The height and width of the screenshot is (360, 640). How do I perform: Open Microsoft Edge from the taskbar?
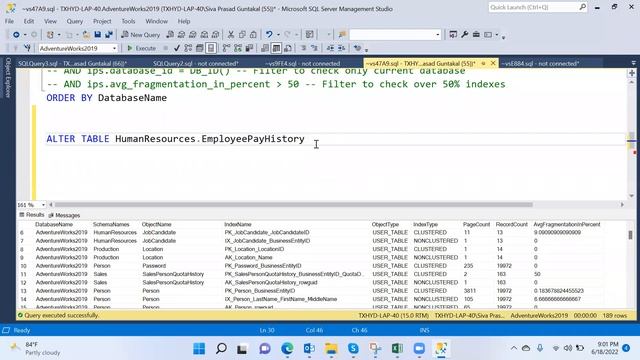(287, 349)
